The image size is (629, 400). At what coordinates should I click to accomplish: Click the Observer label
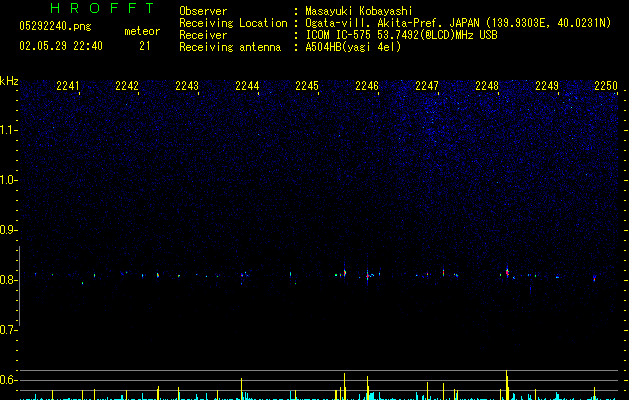point(203,11)
